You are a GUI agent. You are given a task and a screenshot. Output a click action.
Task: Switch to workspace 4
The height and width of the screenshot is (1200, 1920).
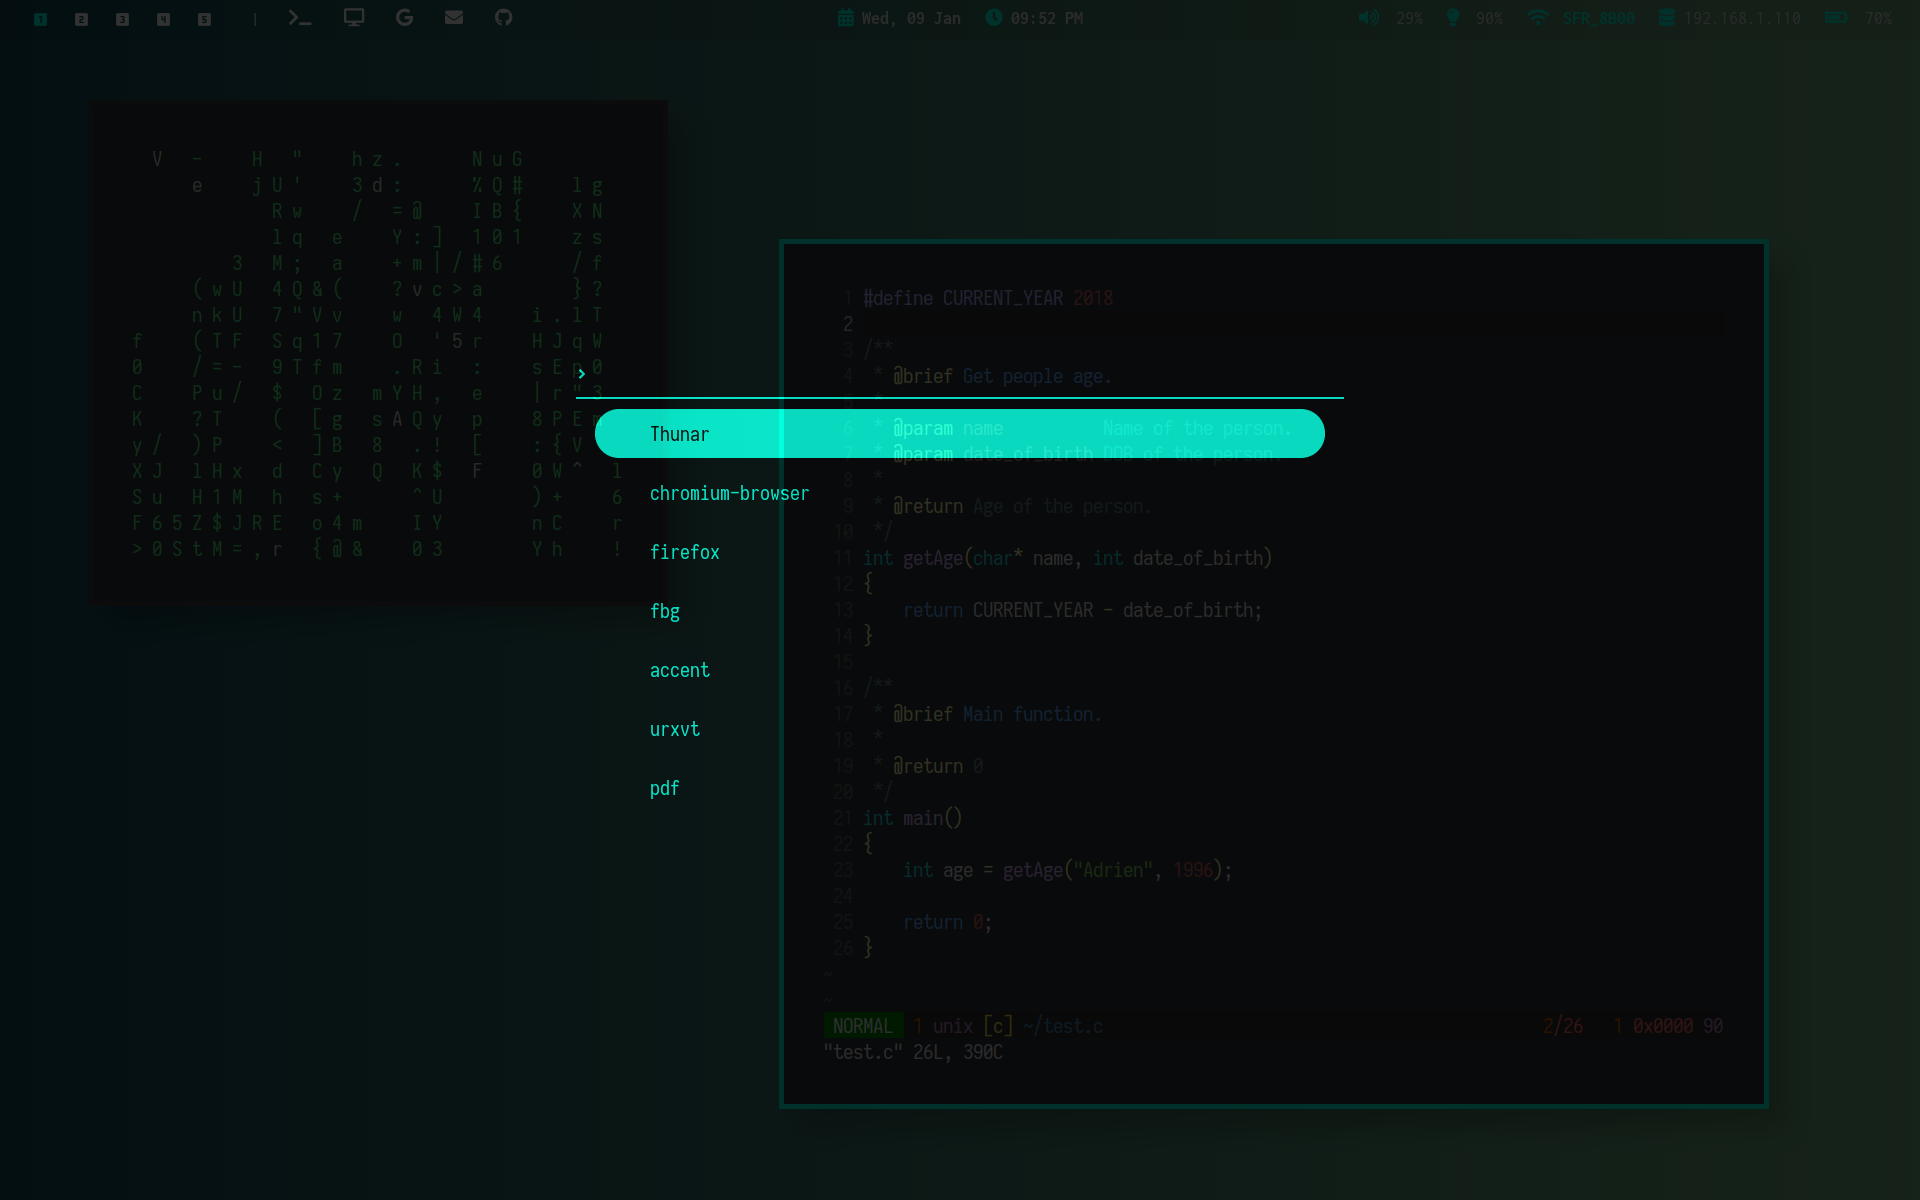163,19
